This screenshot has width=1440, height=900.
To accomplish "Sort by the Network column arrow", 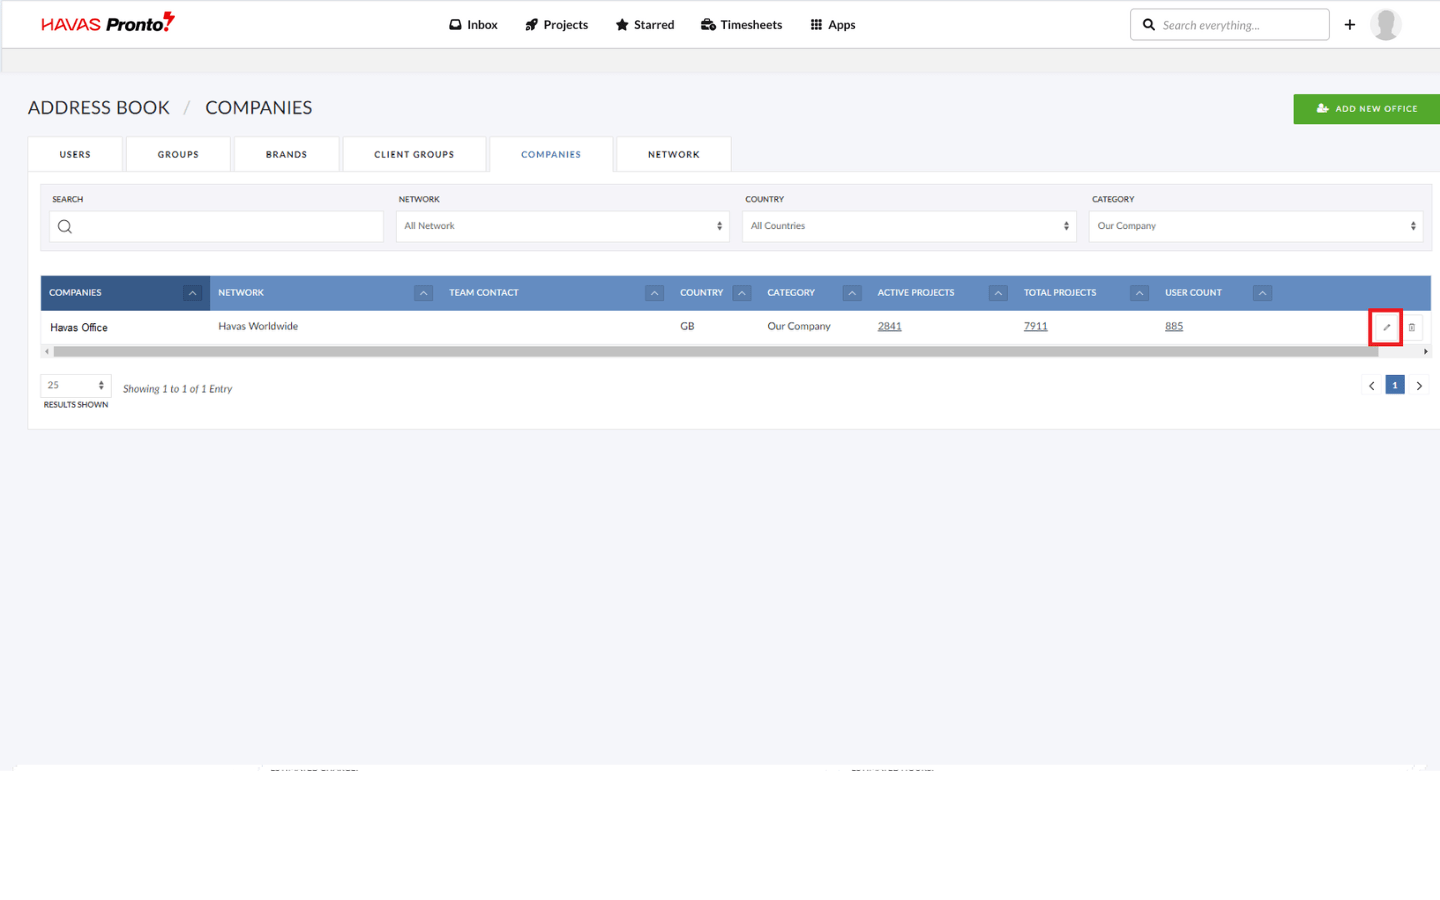I will coord(424,293).
